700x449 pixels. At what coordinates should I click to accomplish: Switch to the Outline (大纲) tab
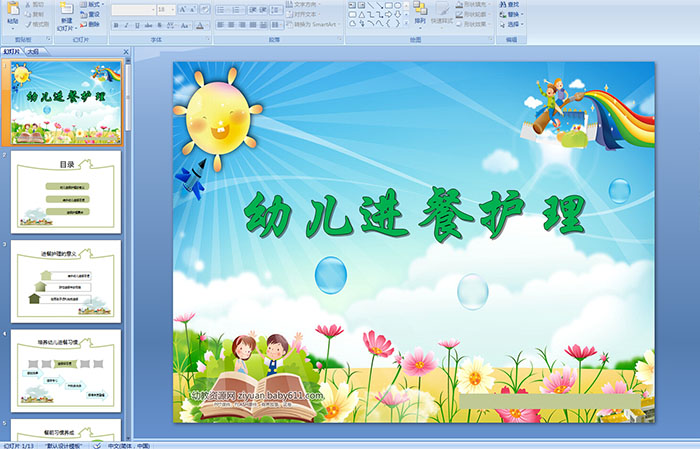[x=33, y=52]
